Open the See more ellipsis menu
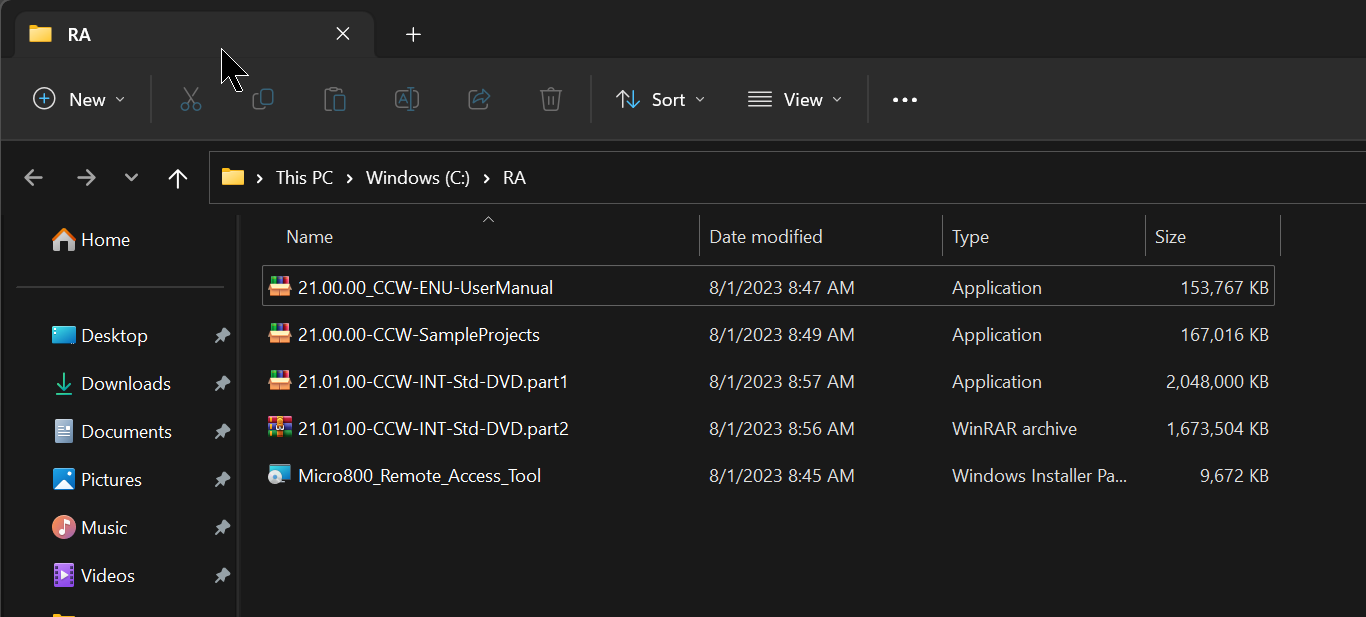Image resolution: width=1366 pixels, height=617 pixels. coord(905,99)
